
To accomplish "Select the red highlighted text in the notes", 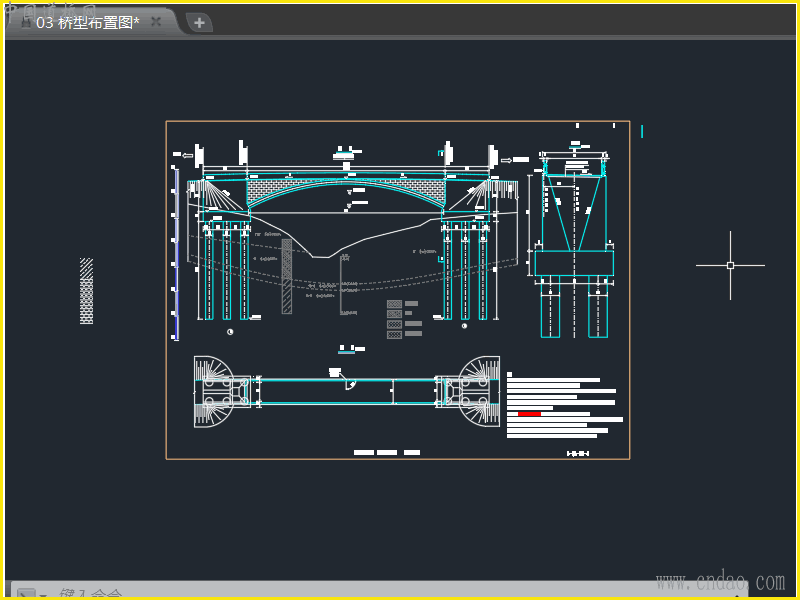I will 529,413.
